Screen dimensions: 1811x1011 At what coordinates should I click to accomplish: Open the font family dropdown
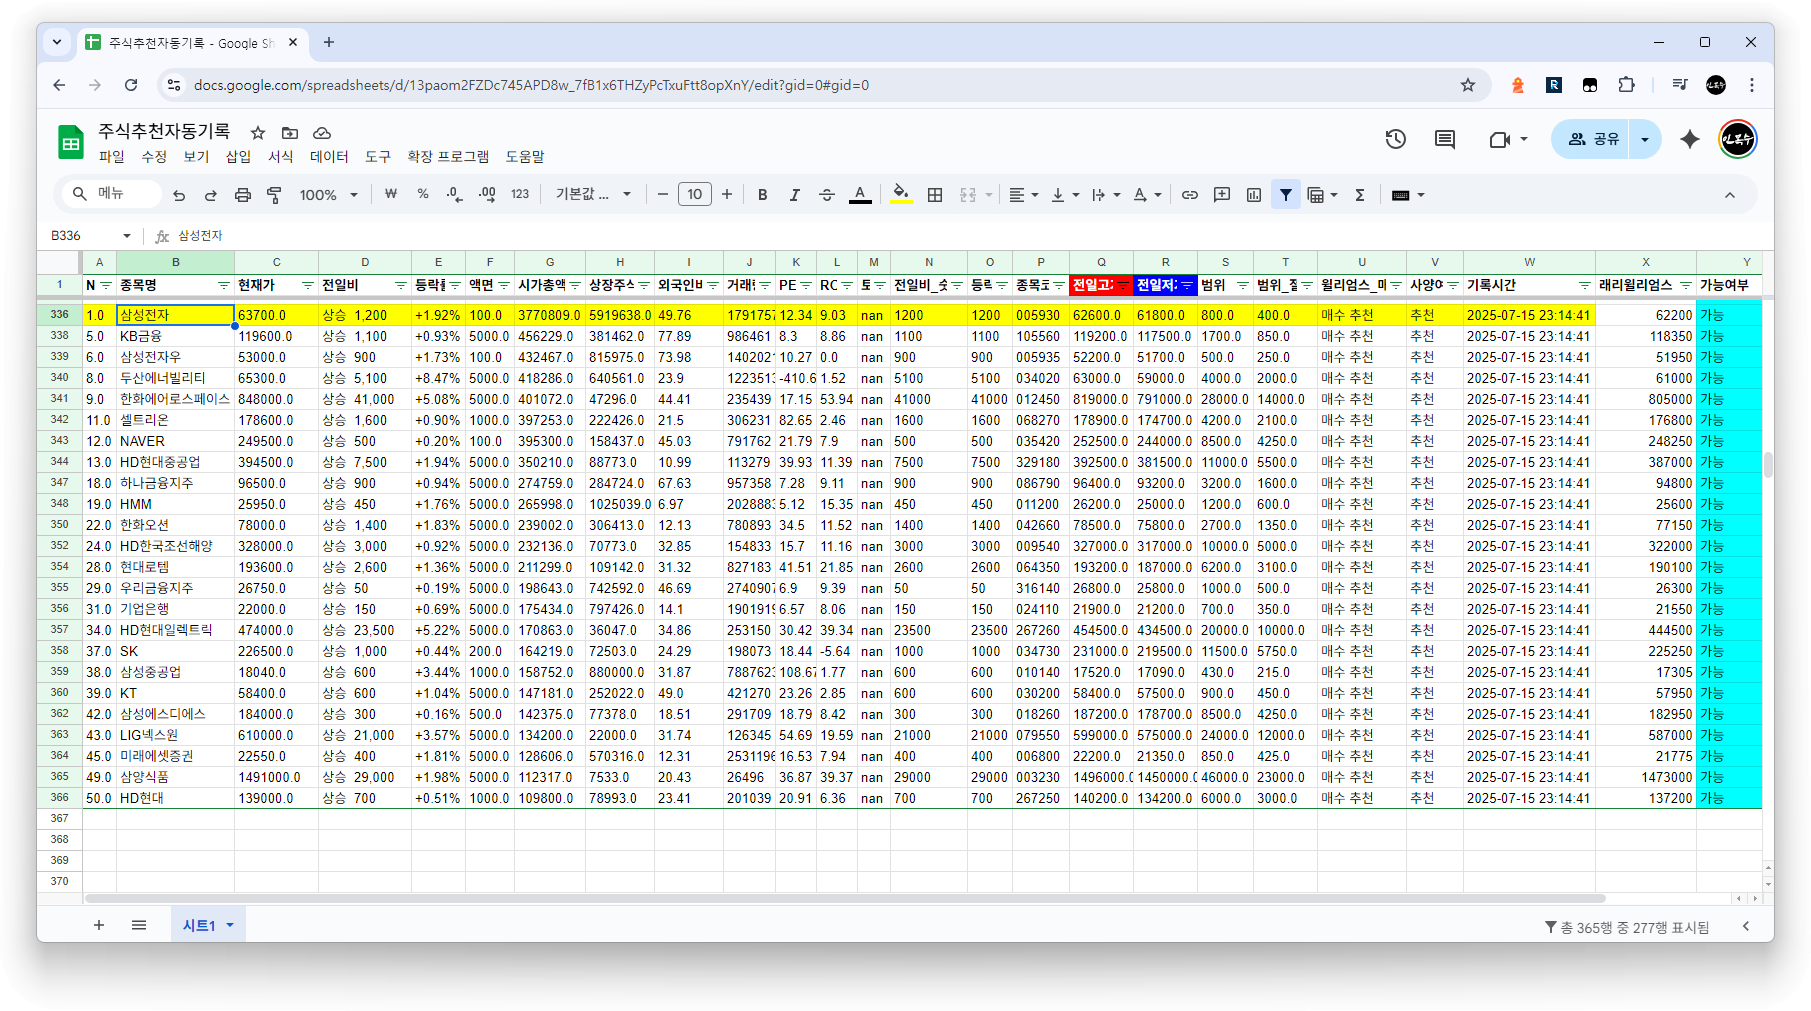[x=593, y=195]
